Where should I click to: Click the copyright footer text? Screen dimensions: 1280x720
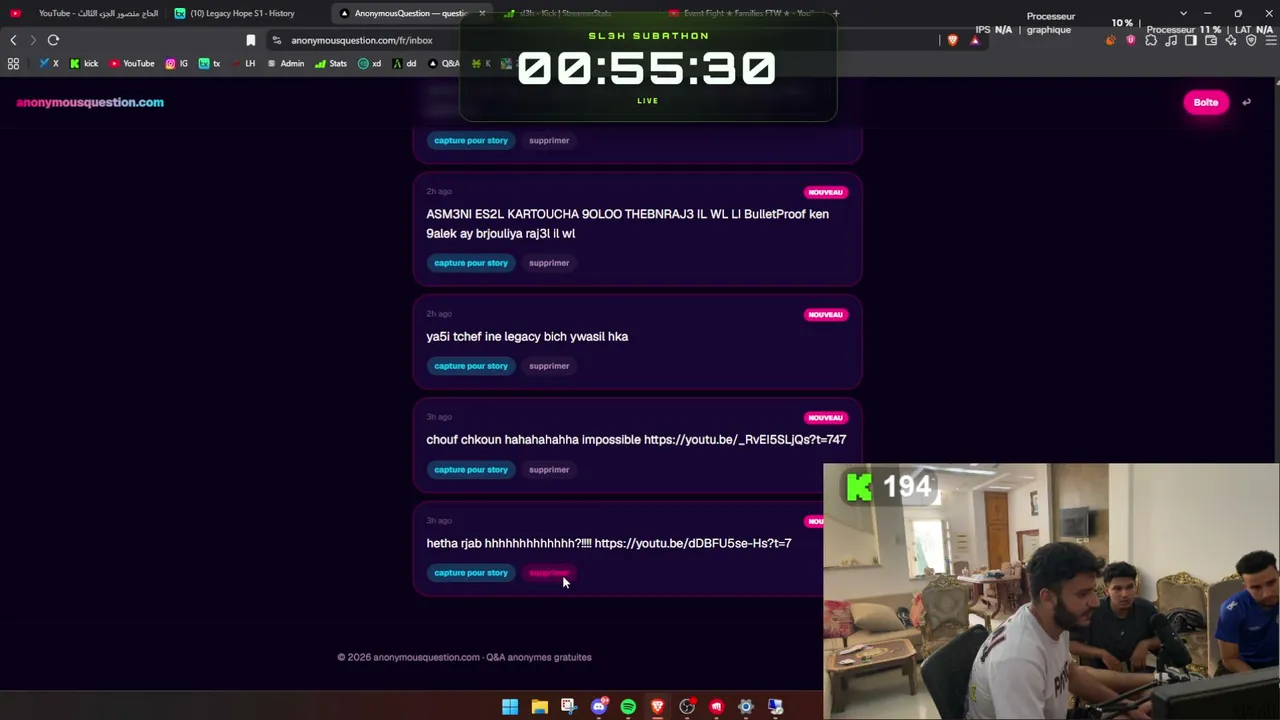(x=464, y=657)
